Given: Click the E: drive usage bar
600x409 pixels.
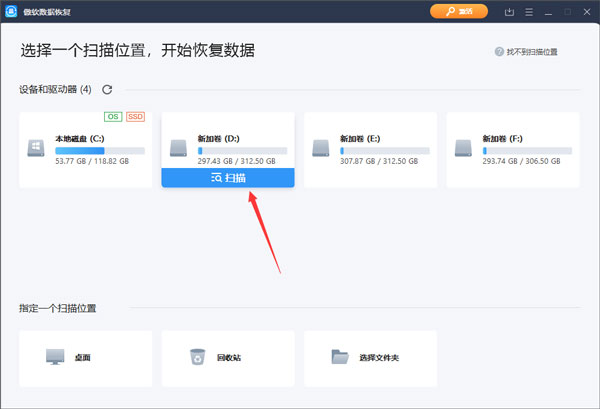Looking at the screenshot, I should 385,151.
